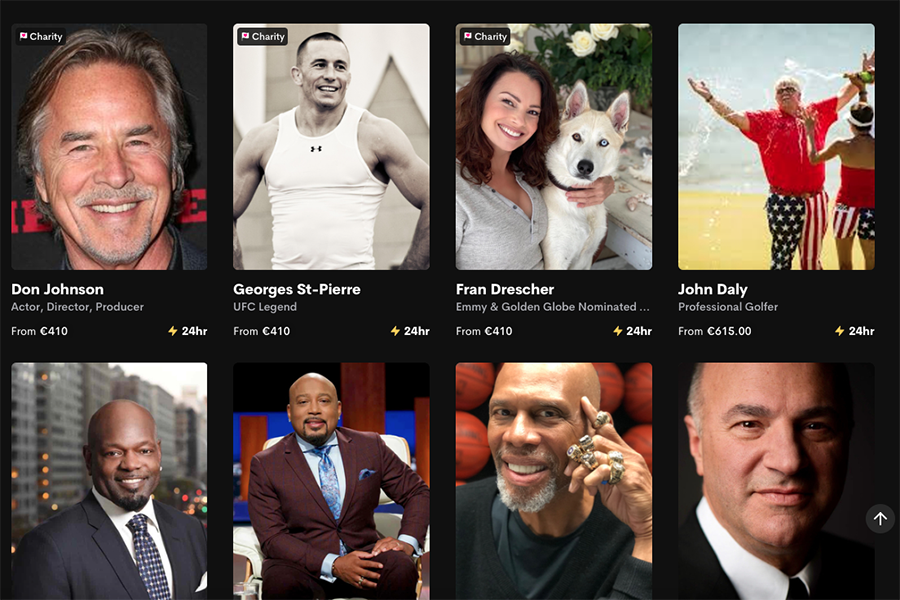Open Fran Drescher's name link
Viewport: 900px width, 600px height.
505,289
